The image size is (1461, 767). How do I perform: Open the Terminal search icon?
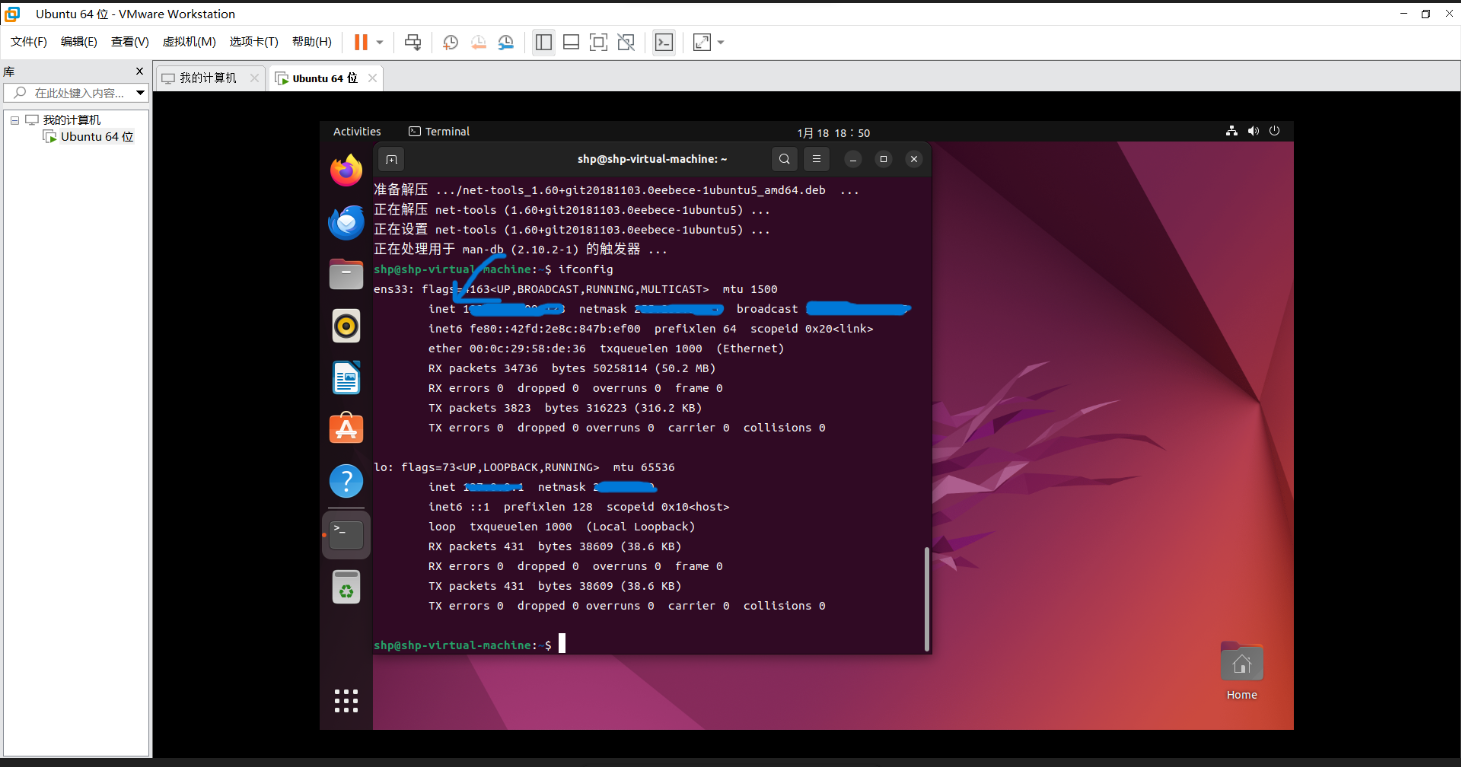point(784,158)
